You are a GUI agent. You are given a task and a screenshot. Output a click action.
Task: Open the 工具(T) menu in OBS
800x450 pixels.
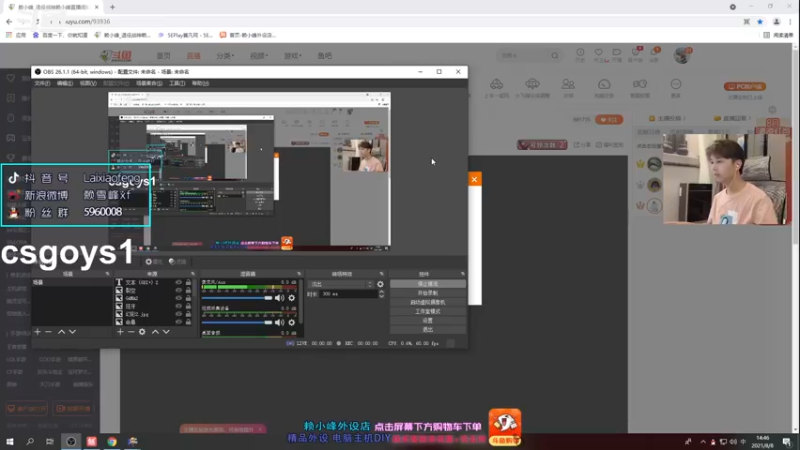pyautogui.click(x=177, y=83)
